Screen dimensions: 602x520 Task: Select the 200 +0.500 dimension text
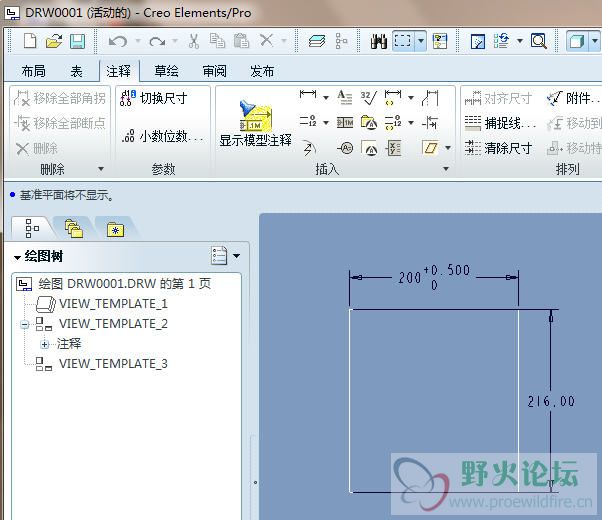(434, 277)
